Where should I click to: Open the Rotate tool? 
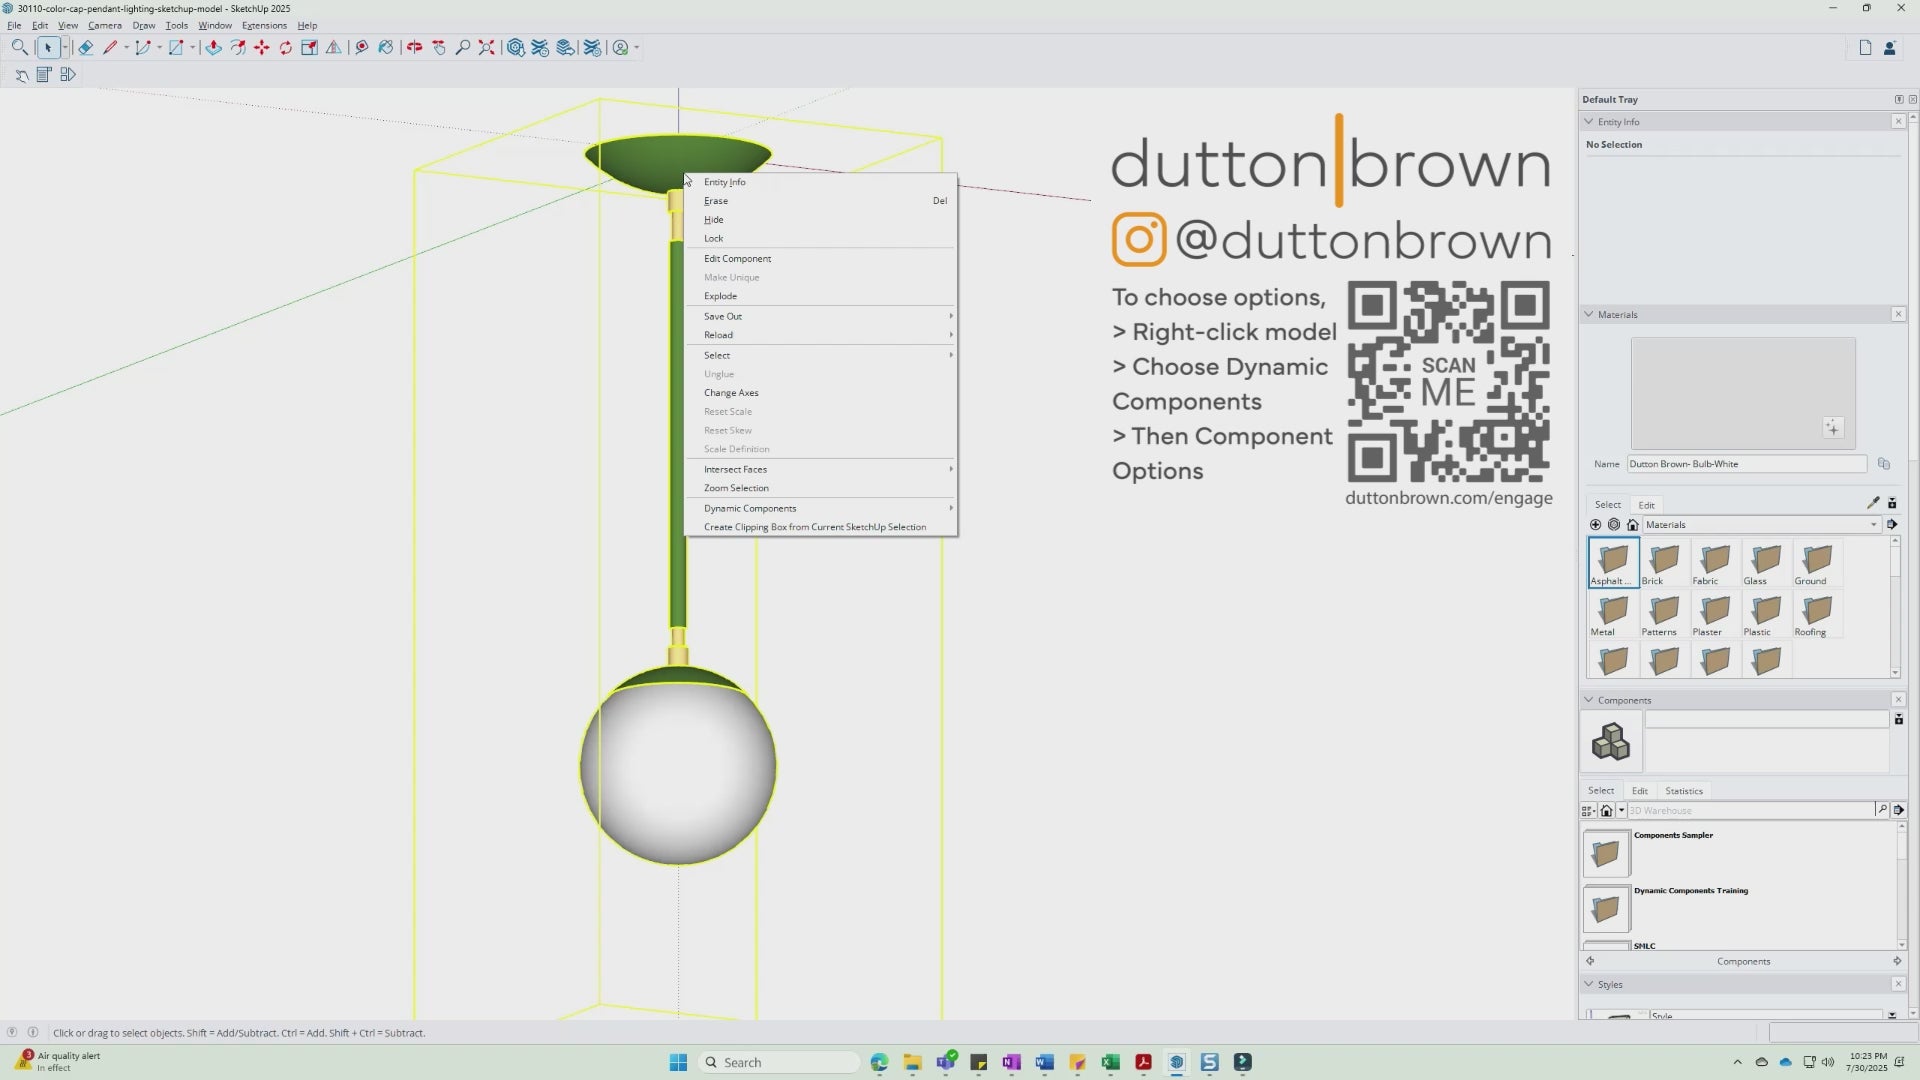point(286,47)
